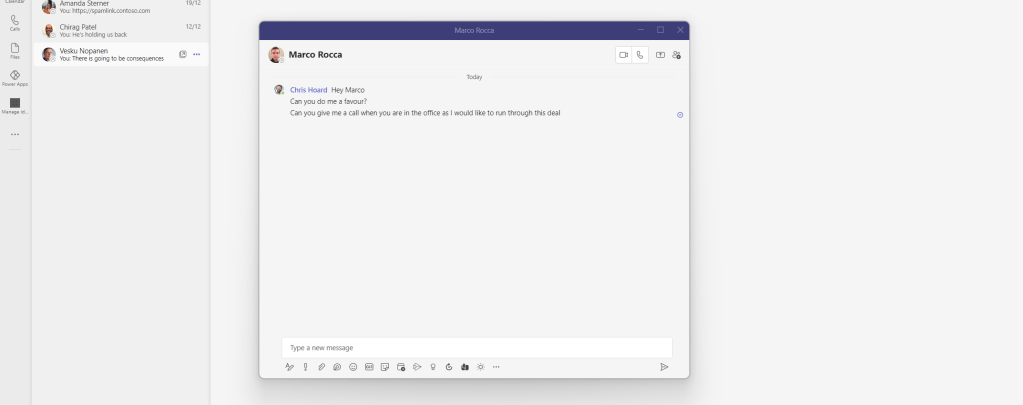Pop out the Vesku Nopanen chat
The image size is (1023, 405).
182,54
